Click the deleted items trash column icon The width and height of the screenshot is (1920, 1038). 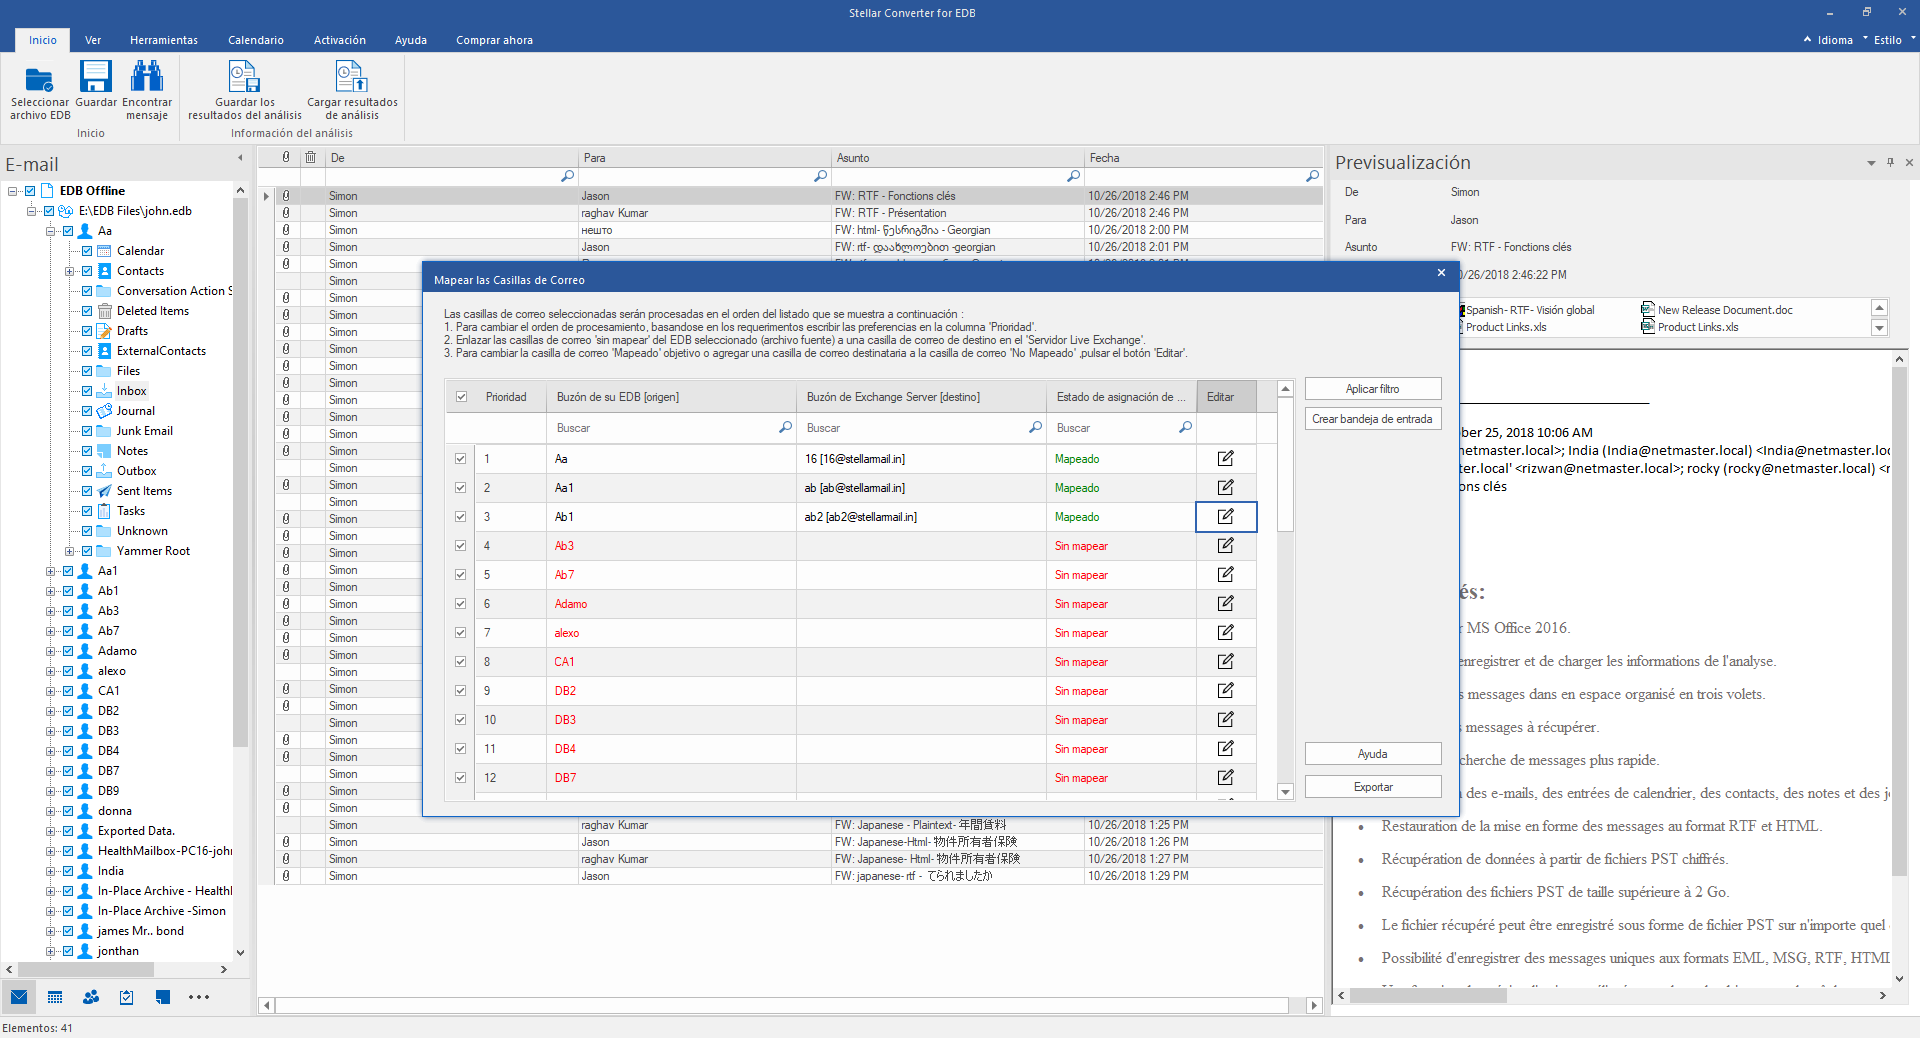click(311, 158)
